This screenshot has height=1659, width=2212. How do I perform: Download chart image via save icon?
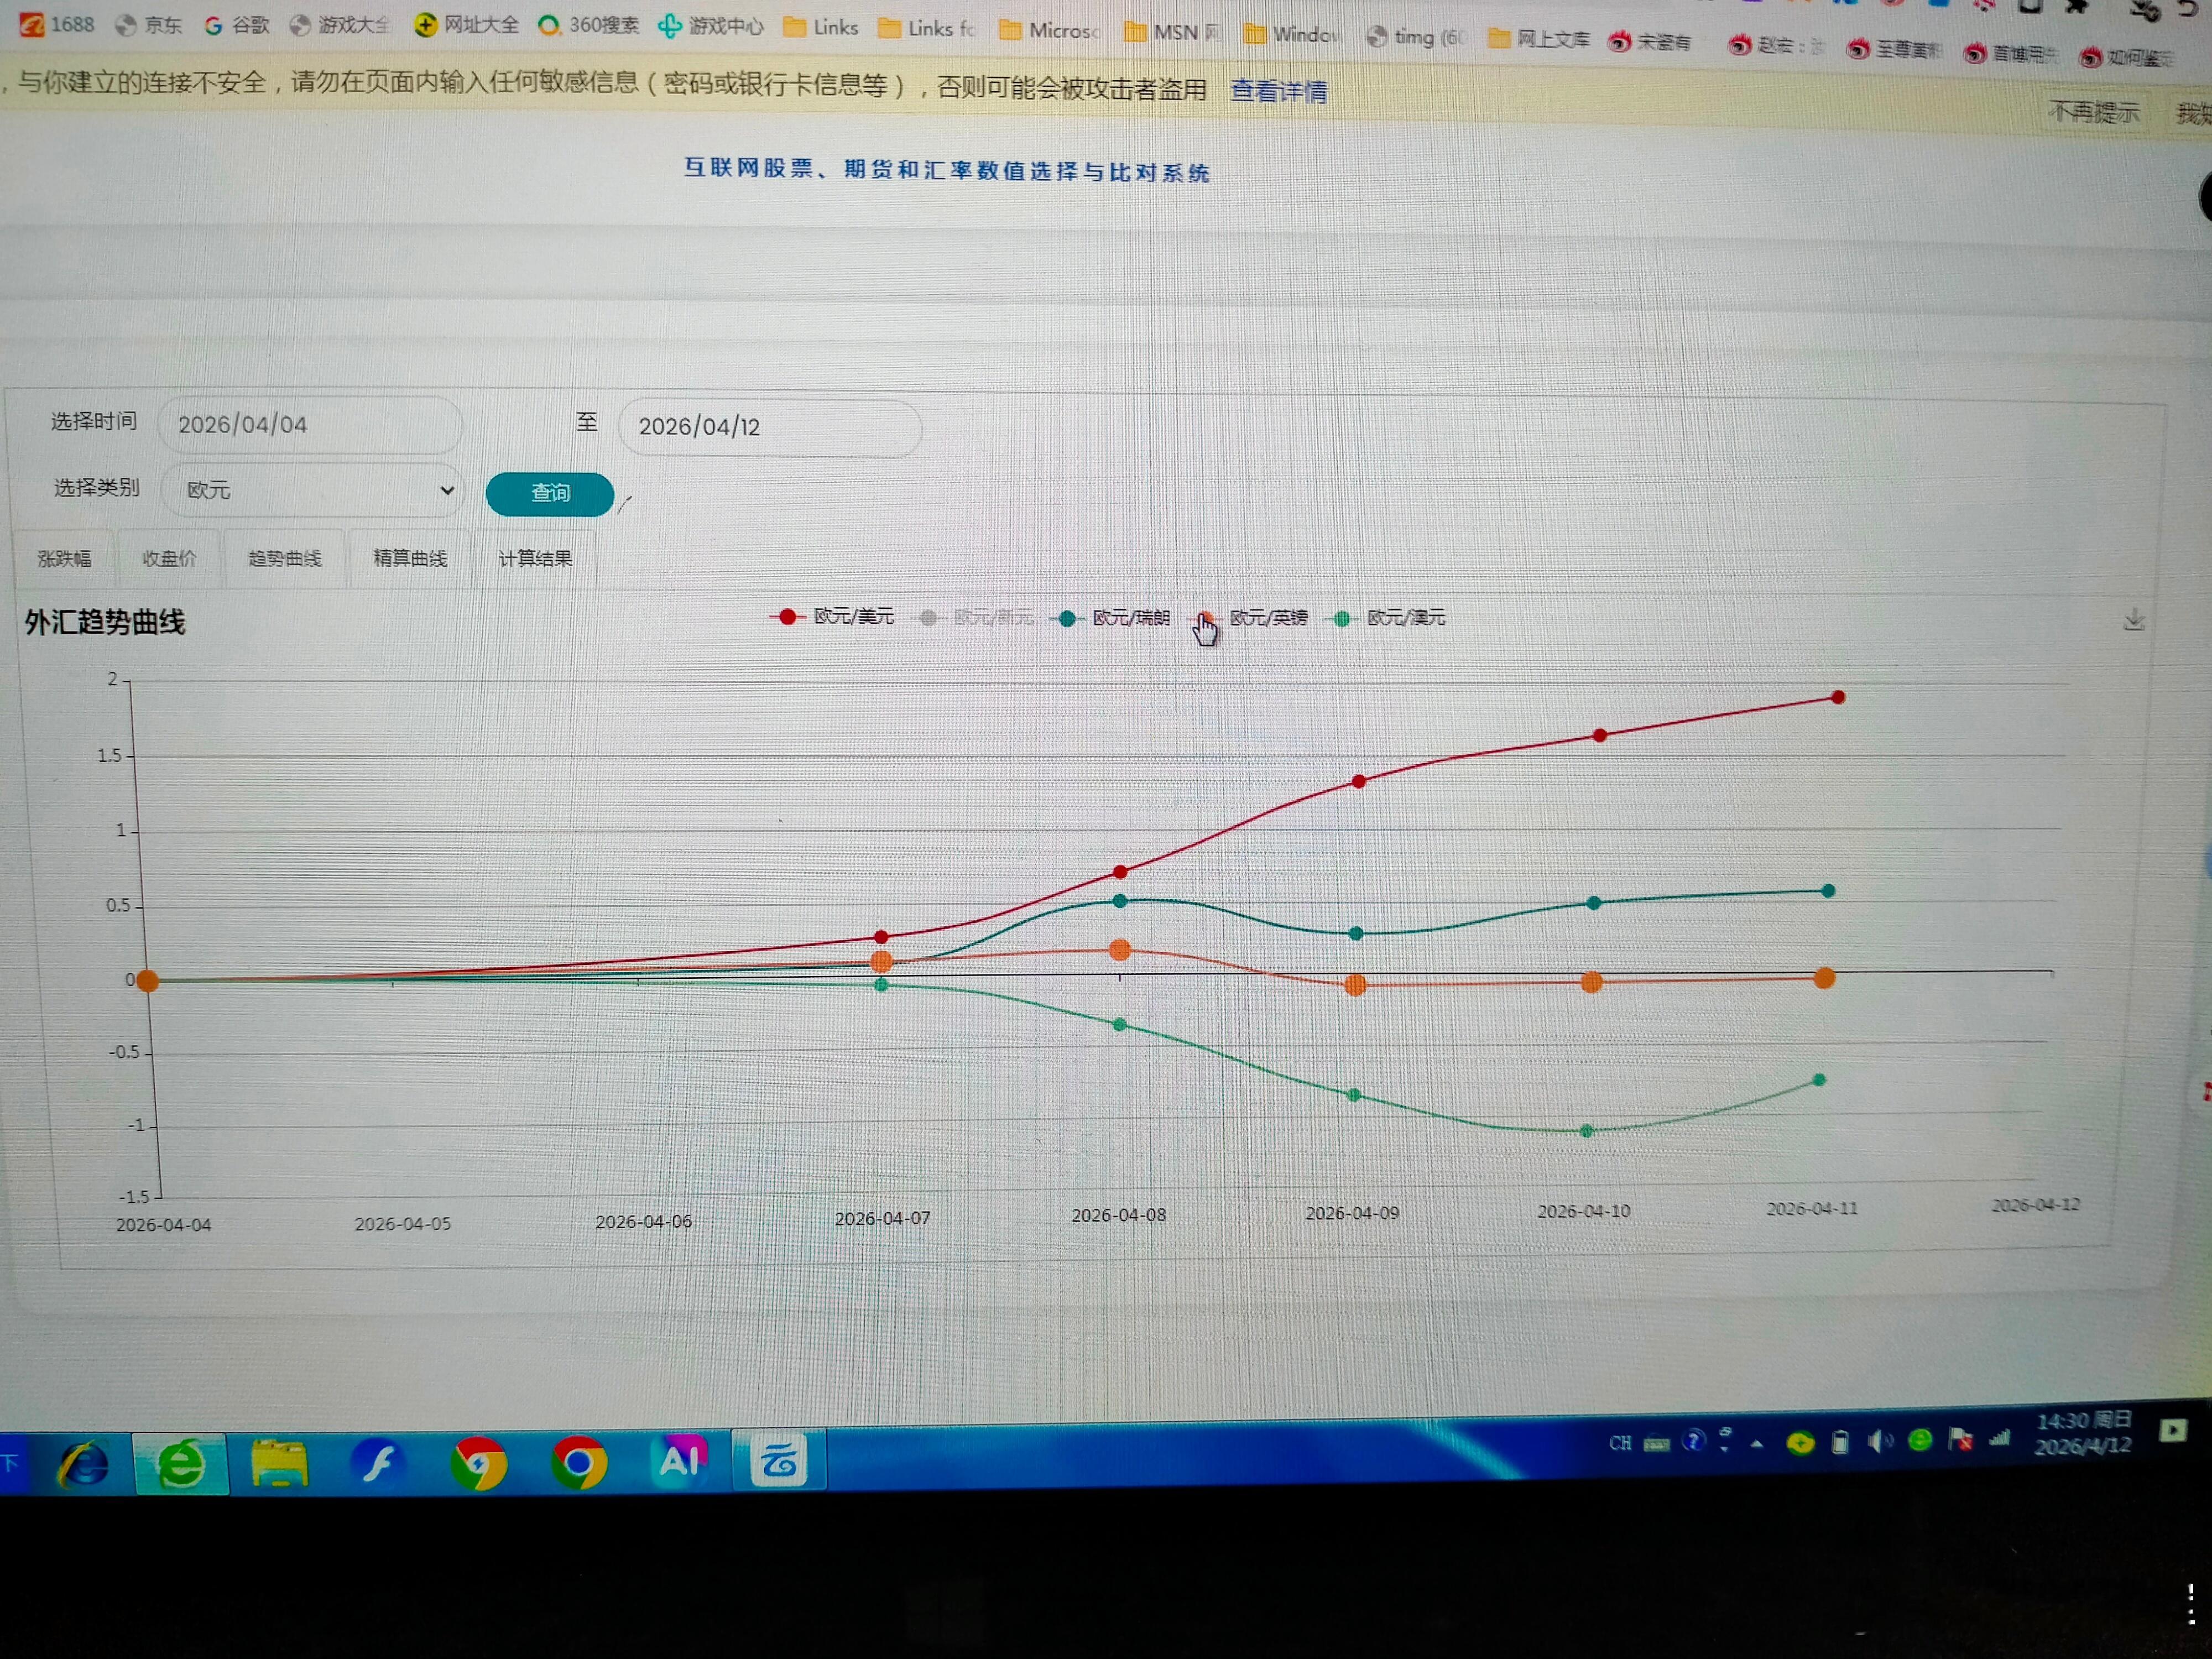click(x=2133, y=620)
